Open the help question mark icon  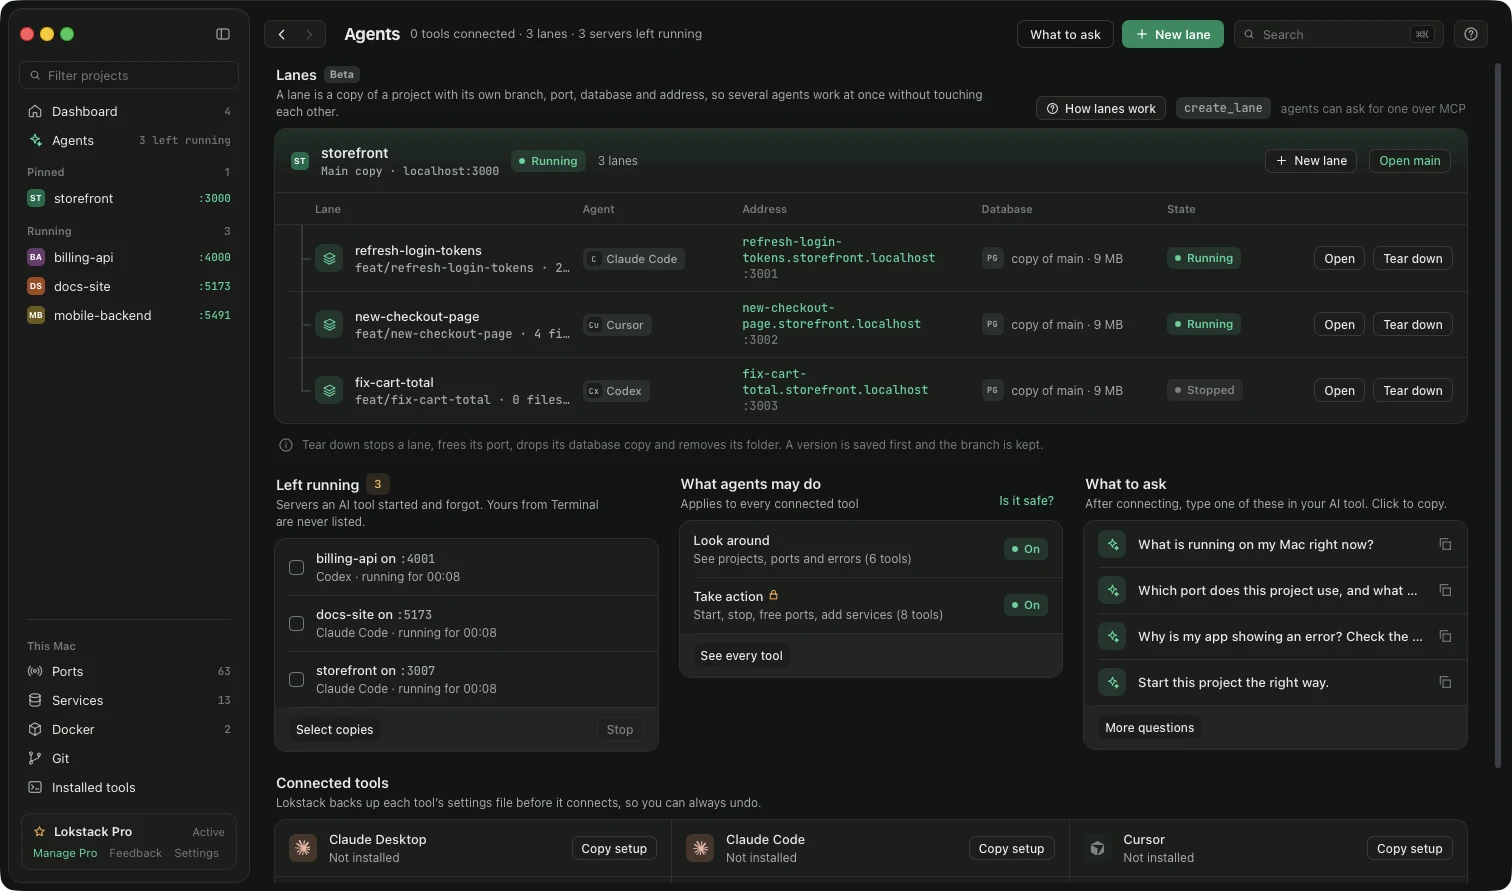1470,34
